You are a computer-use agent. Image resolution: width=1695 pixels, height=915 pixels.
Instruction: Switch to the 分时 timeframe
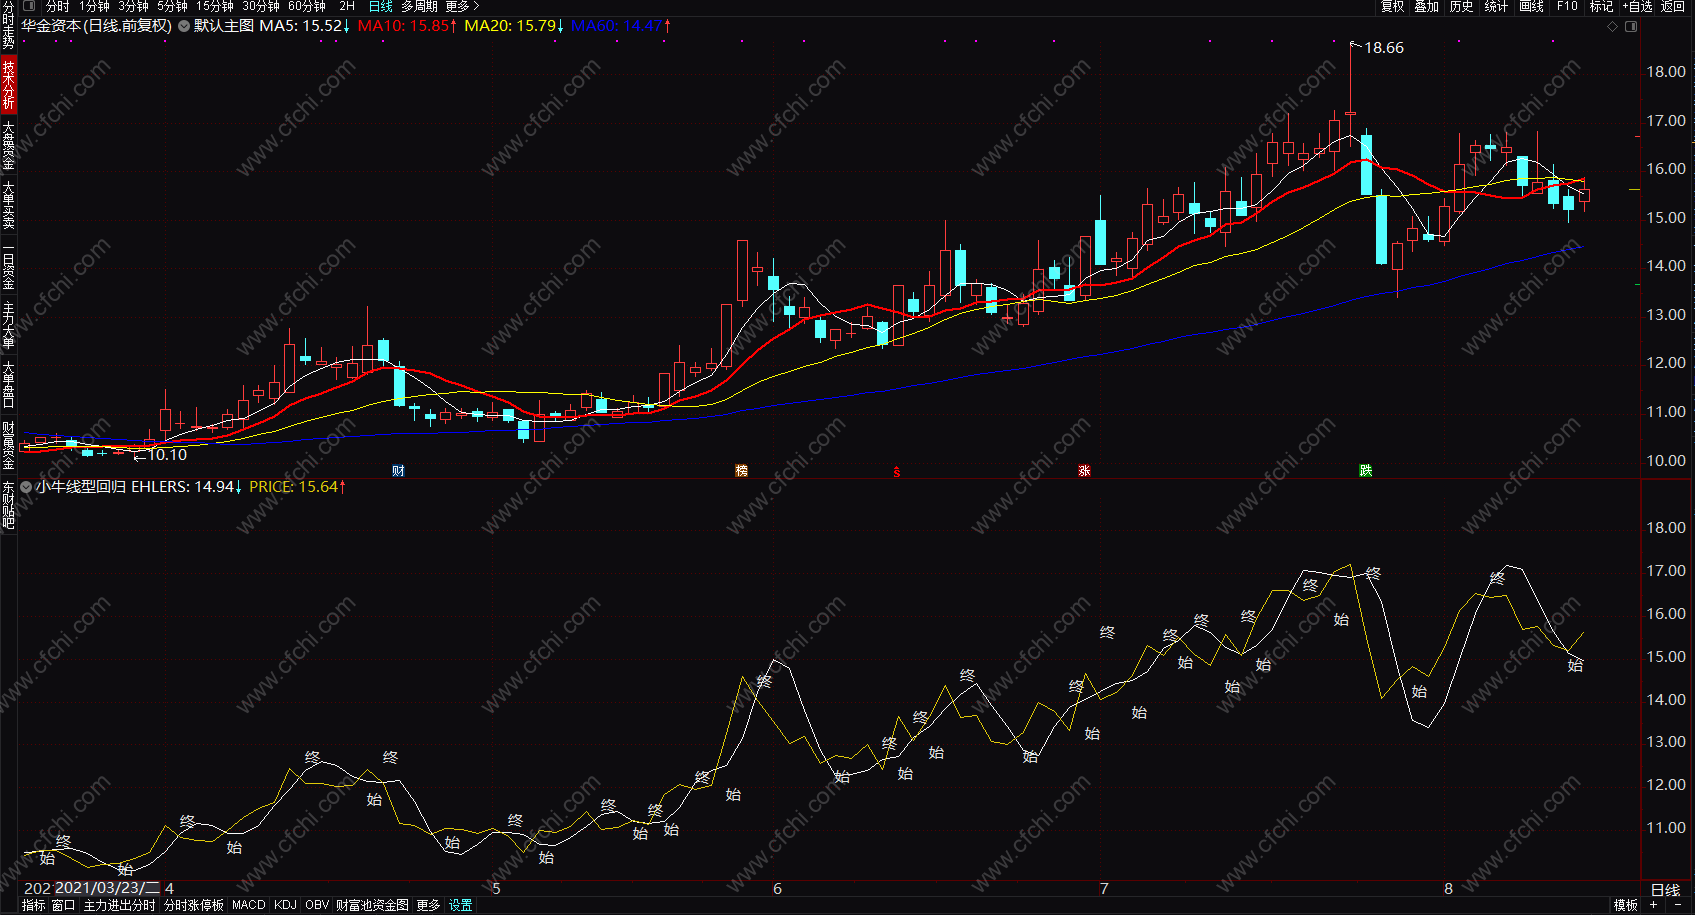pyautogui.click(x=58, y=6)
